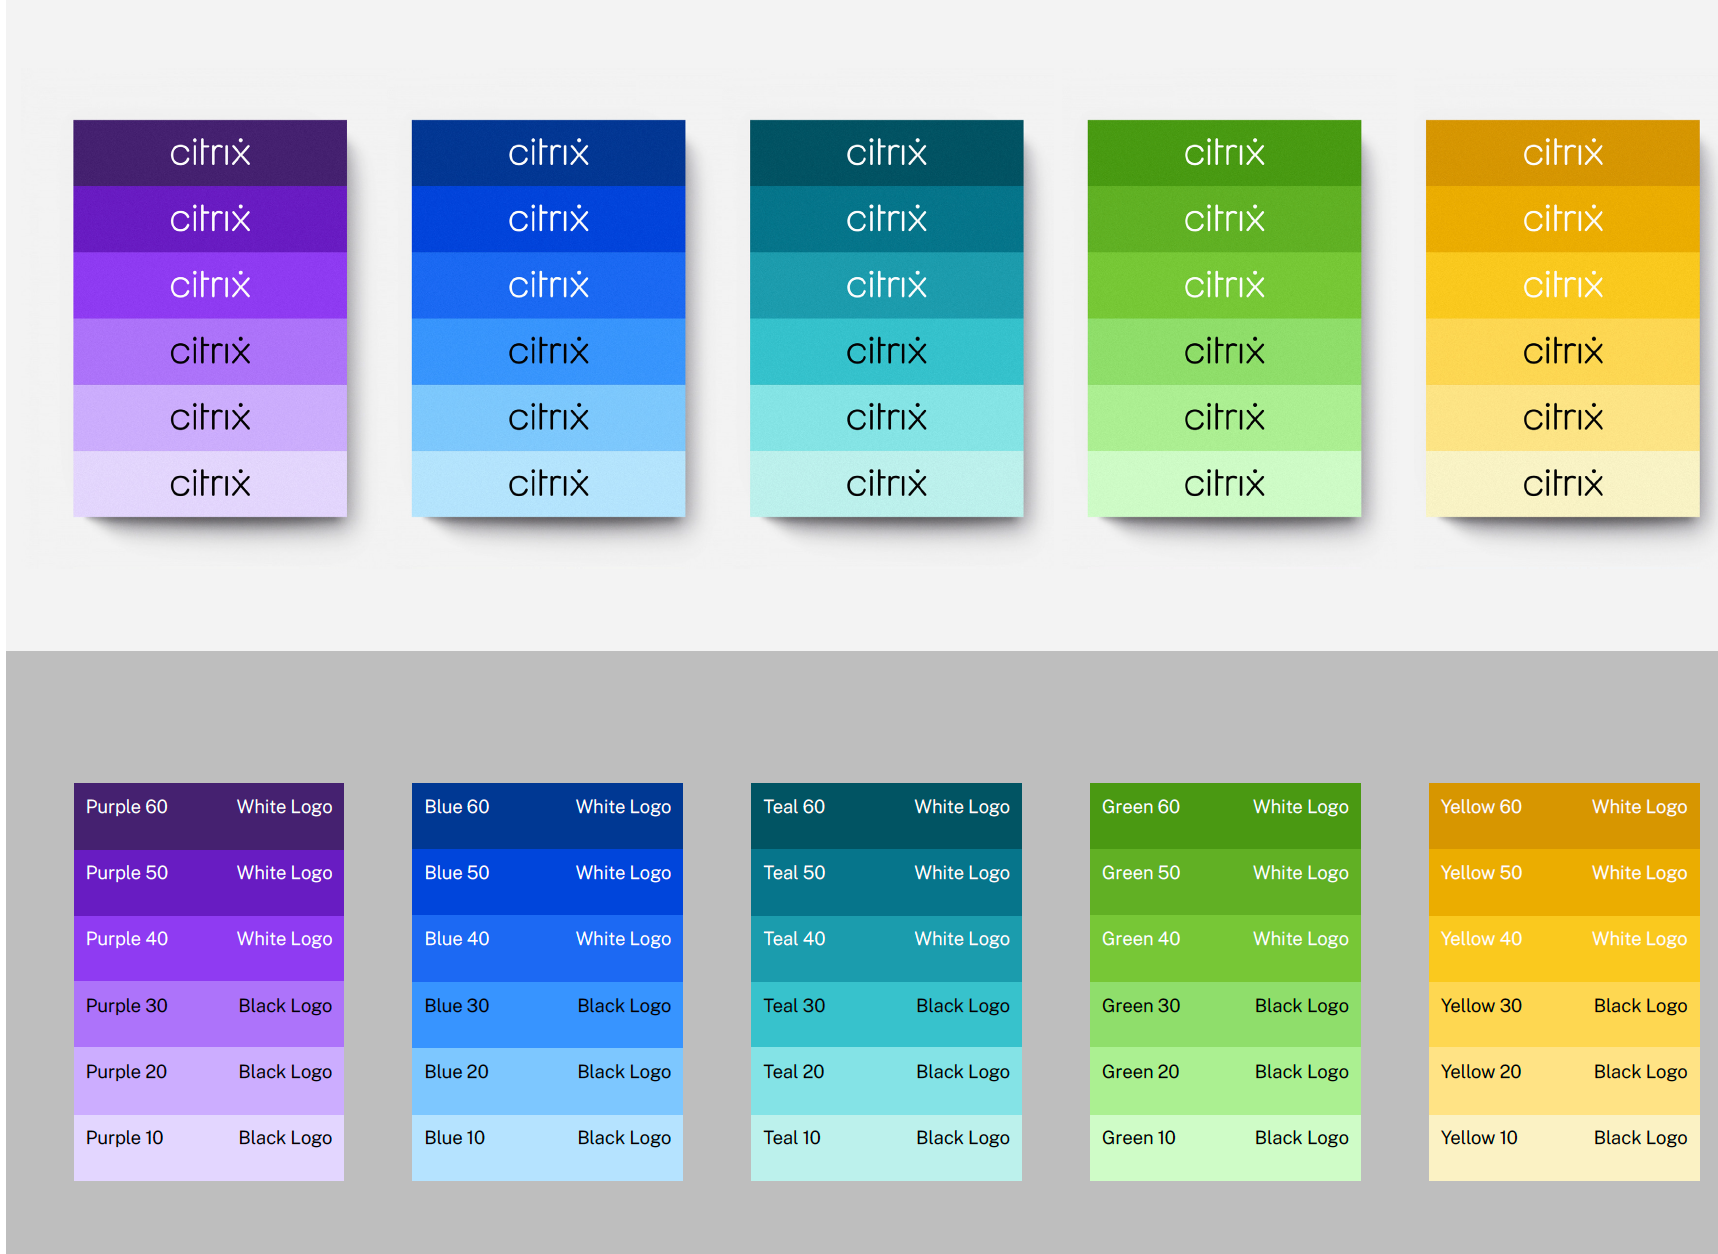Screen dimensions: 1718x1254
Task: Select the lightest purple band with a white logo
Action: 210,285
